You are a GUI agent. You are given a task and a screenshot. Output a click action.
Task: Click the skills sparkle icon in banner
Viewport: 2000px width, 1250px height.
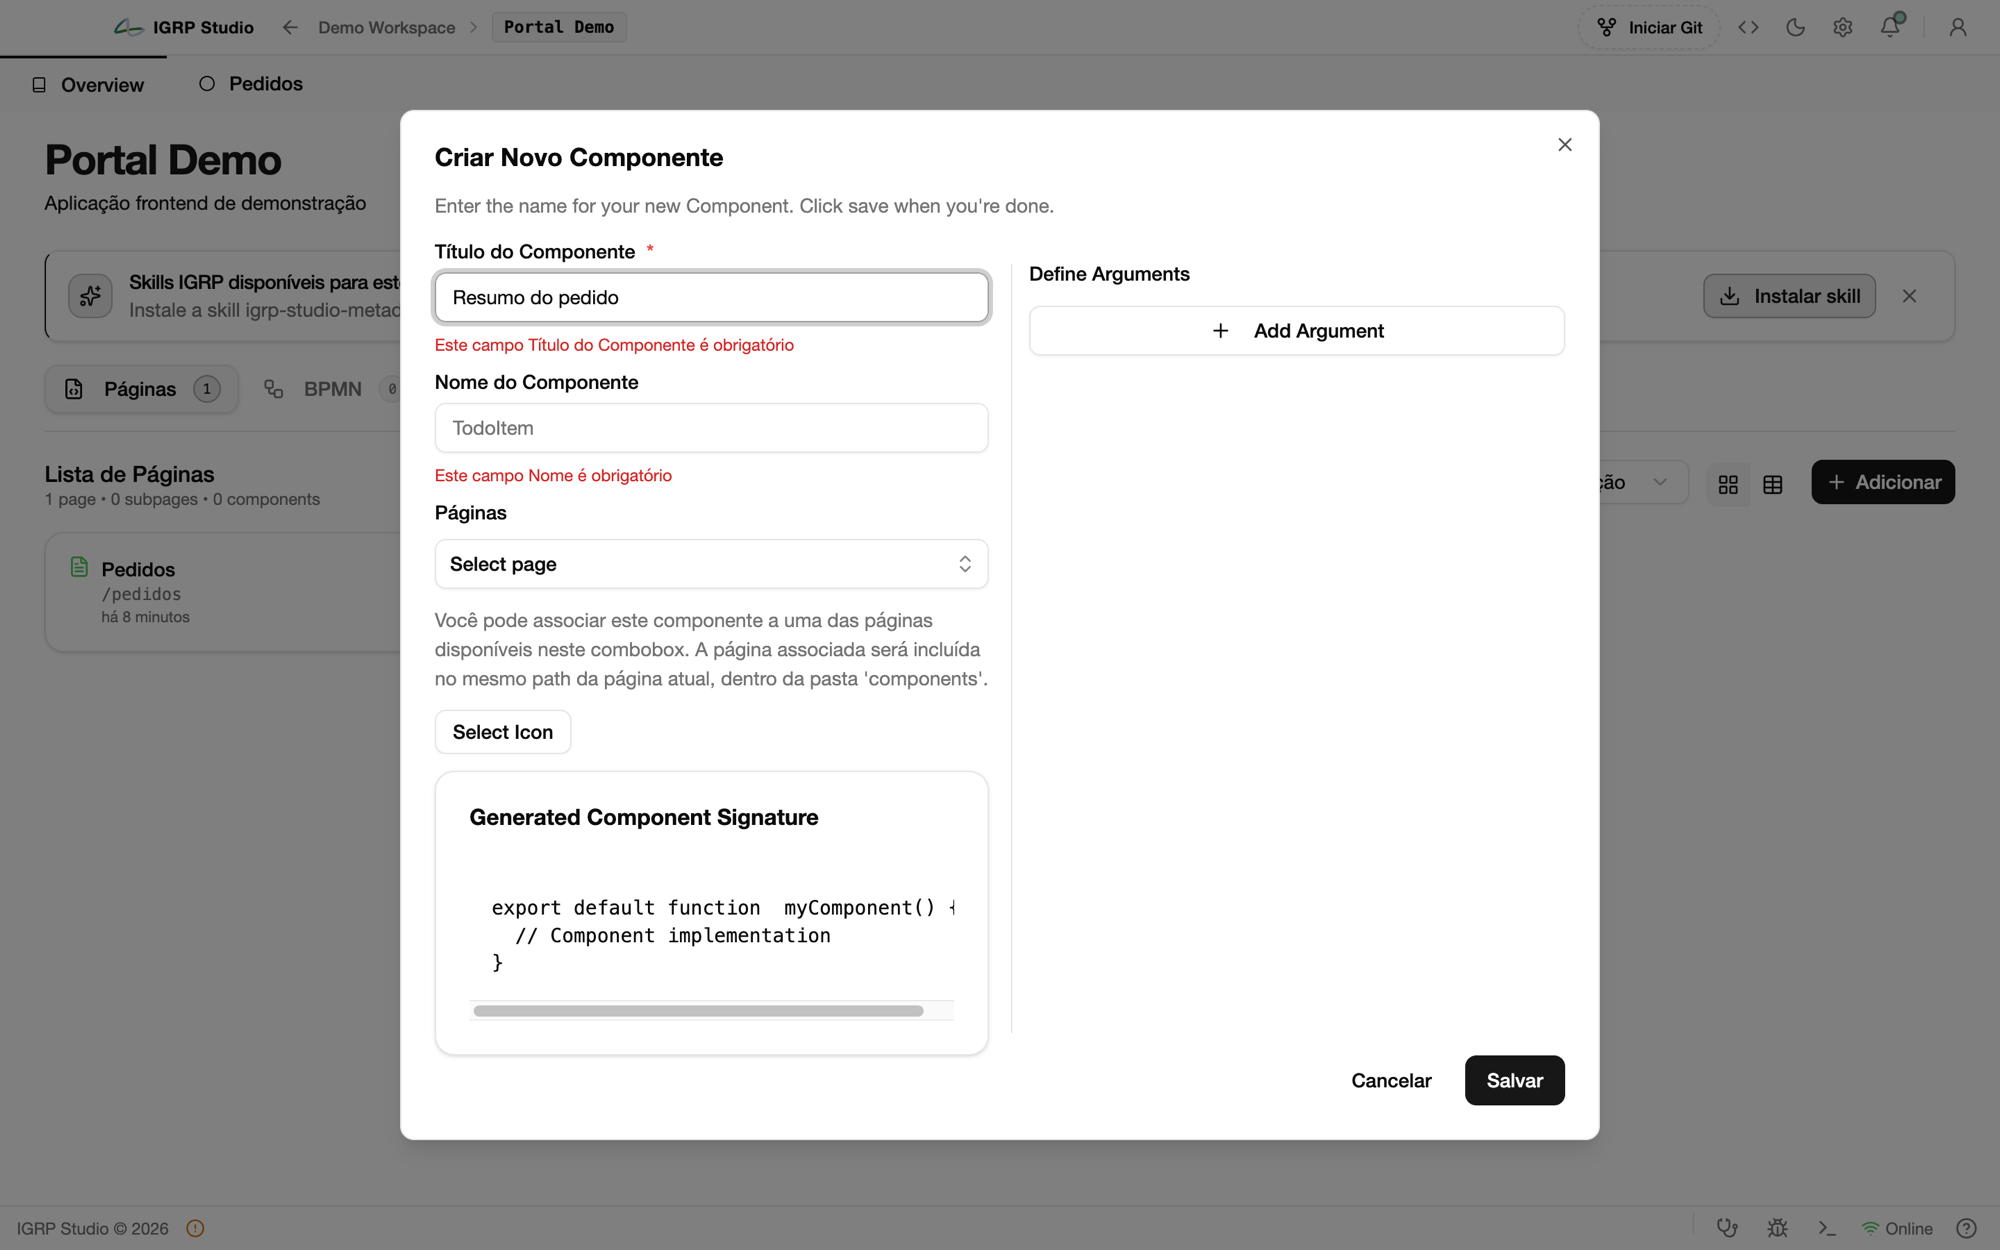point(90,296)
